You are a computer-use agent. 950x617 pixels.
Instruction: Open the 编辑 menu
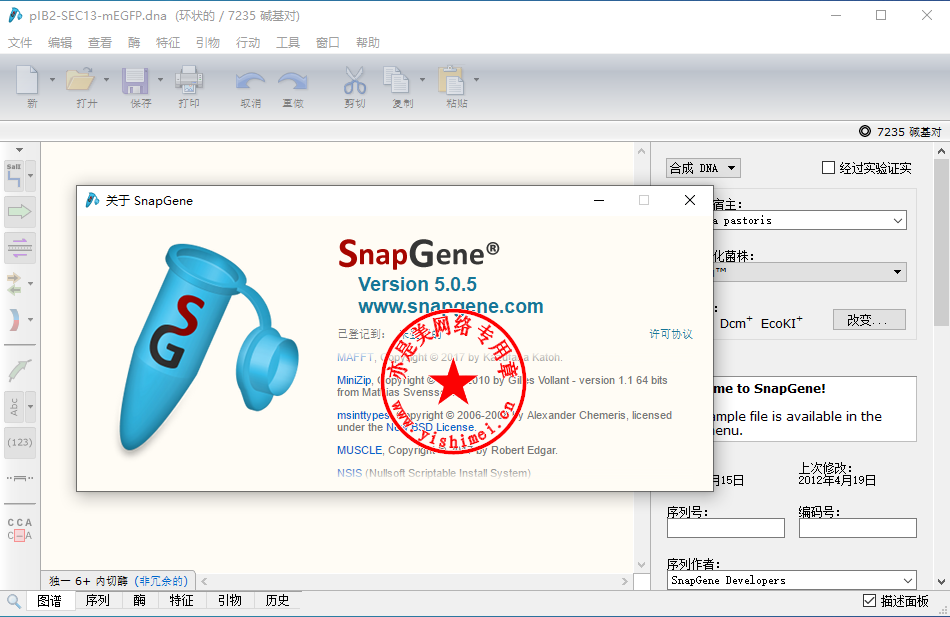click(60, 42)
